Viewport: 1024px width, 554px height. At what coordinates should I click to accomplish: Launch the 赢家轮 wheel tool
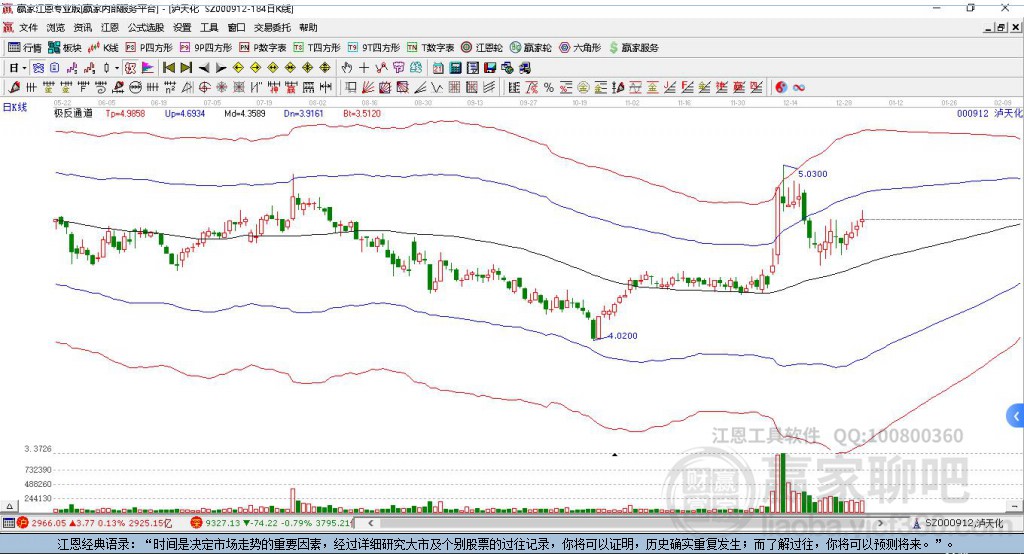[530, 48]
